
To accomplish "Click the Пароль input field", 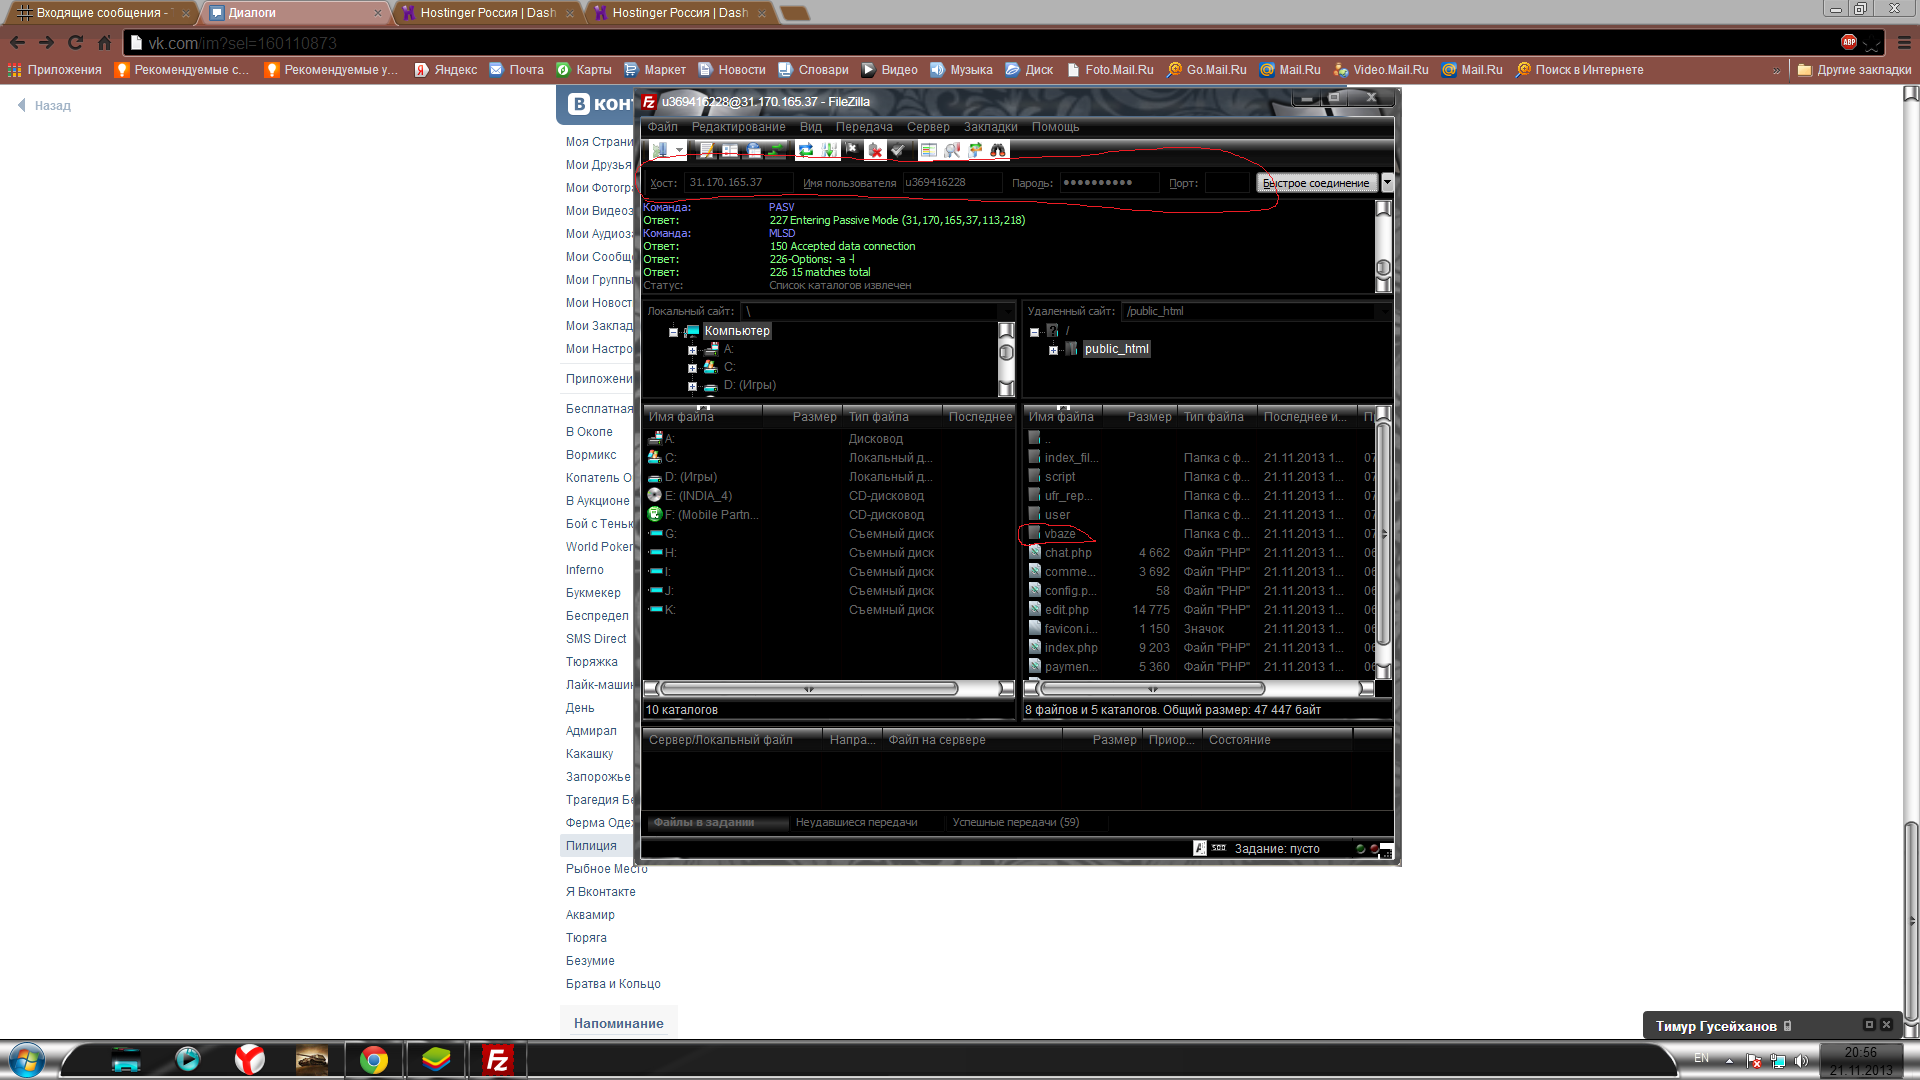I will [1108, 182].
